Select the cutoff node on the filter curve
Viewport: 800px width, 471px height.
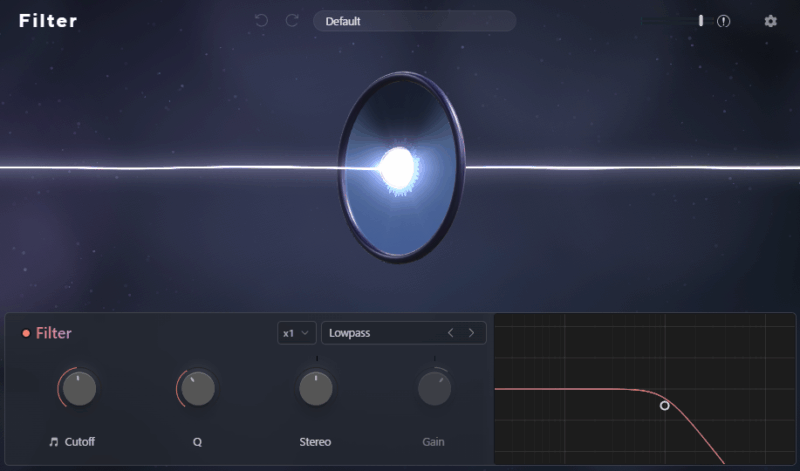pyautogui.click(x=665, y=405)
